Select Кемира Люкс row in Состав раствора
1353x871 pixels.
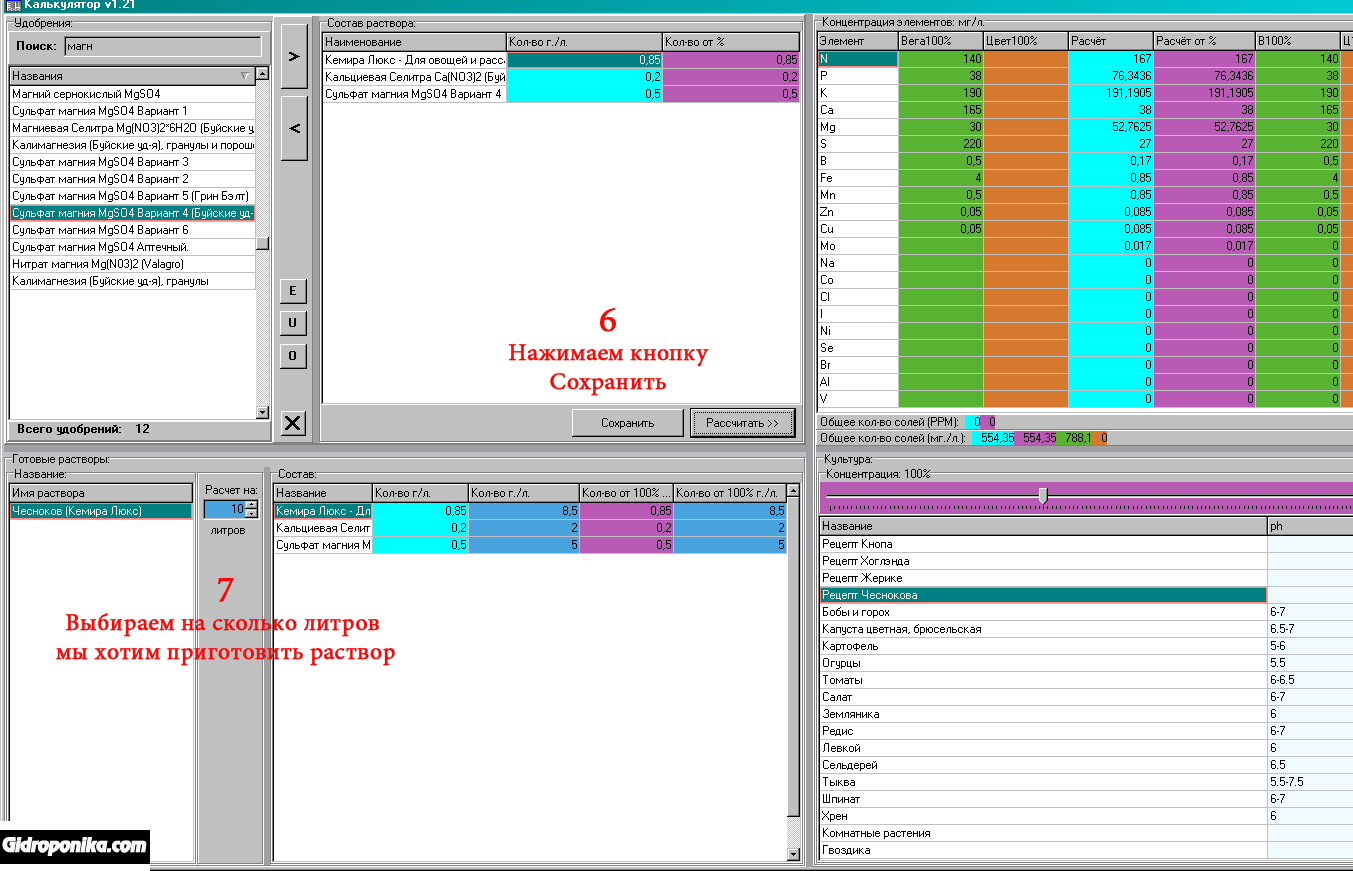[561, 60]
